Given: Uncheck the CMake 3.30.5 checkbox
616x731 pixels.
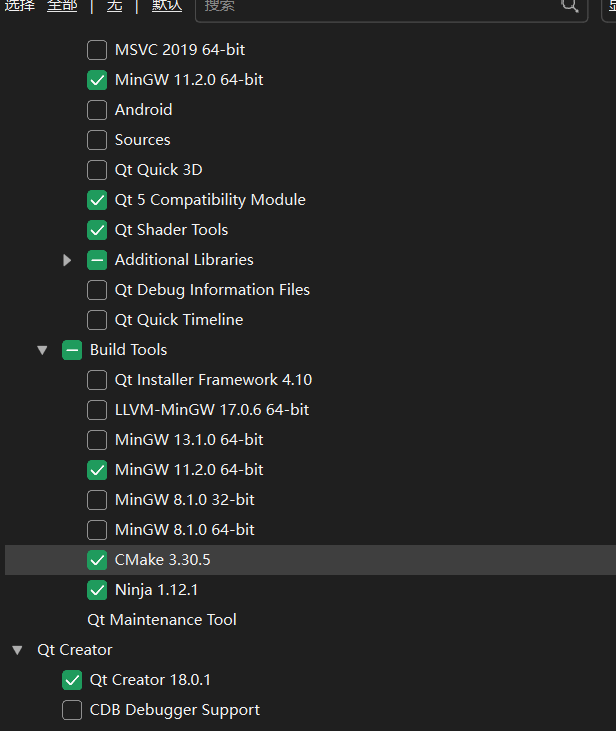Looking at the screenshot, I should pyautogui.click(x=97, y=560).
